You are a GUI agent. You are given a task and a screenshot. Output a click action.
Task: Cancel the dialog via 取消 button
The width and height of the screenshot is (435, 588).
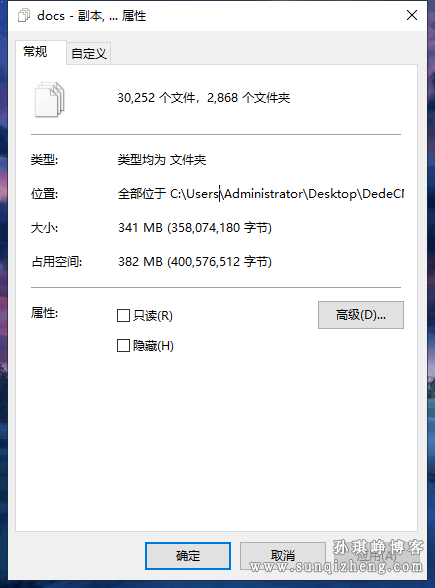282,555
